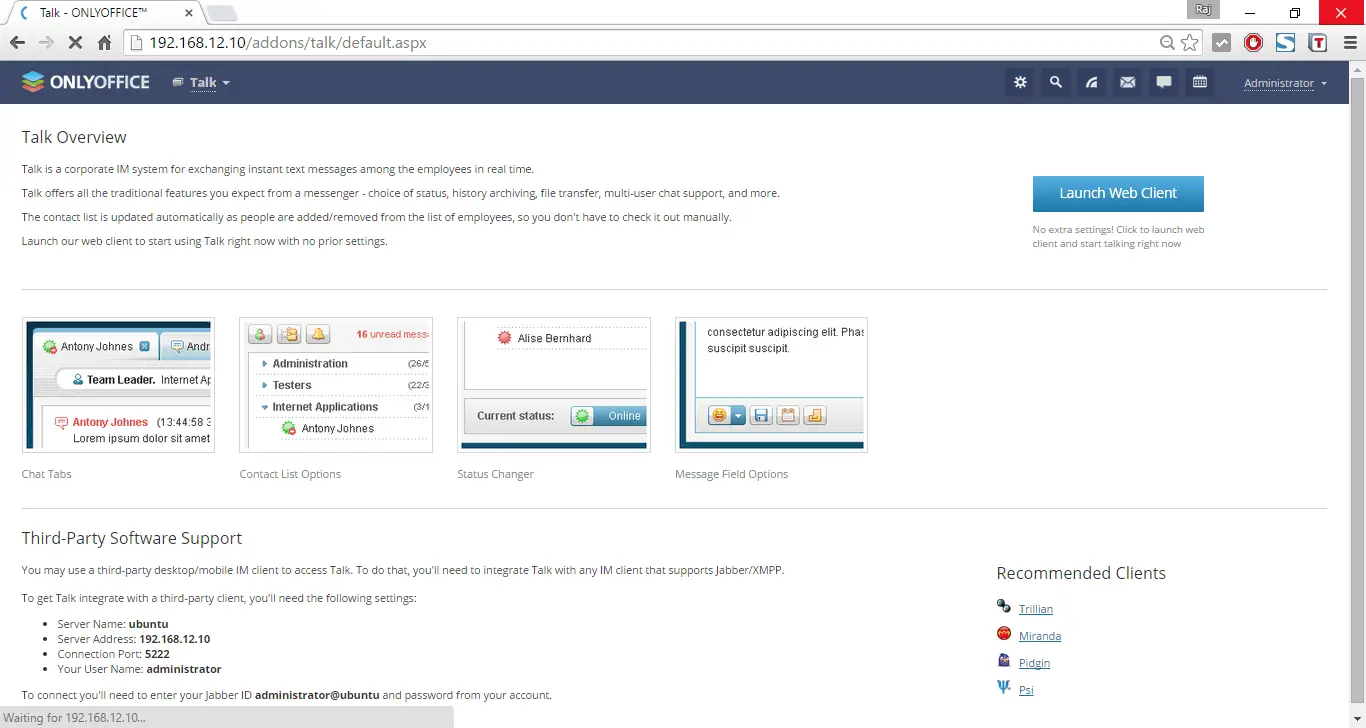Open the Pidgin link
Viewport: 1366px width, 728px height.
pos(1034,663)
